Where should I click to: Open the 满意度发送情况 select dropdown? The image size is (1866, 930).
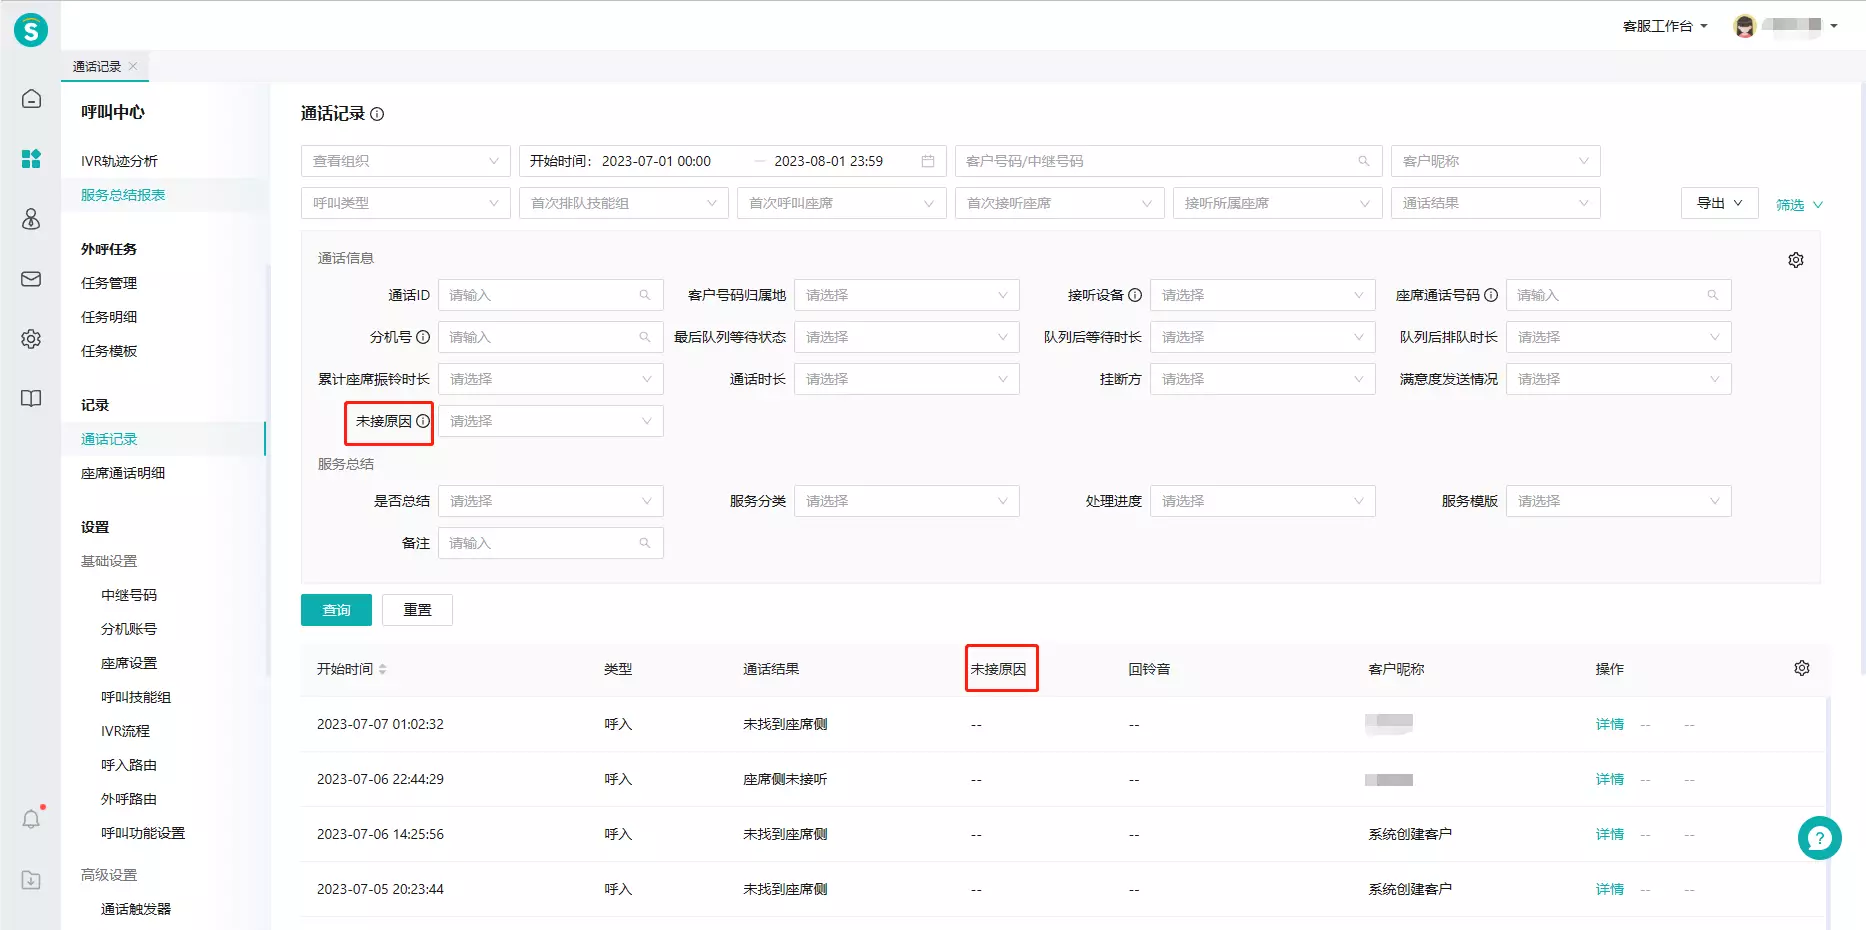tap(1619, 379)
